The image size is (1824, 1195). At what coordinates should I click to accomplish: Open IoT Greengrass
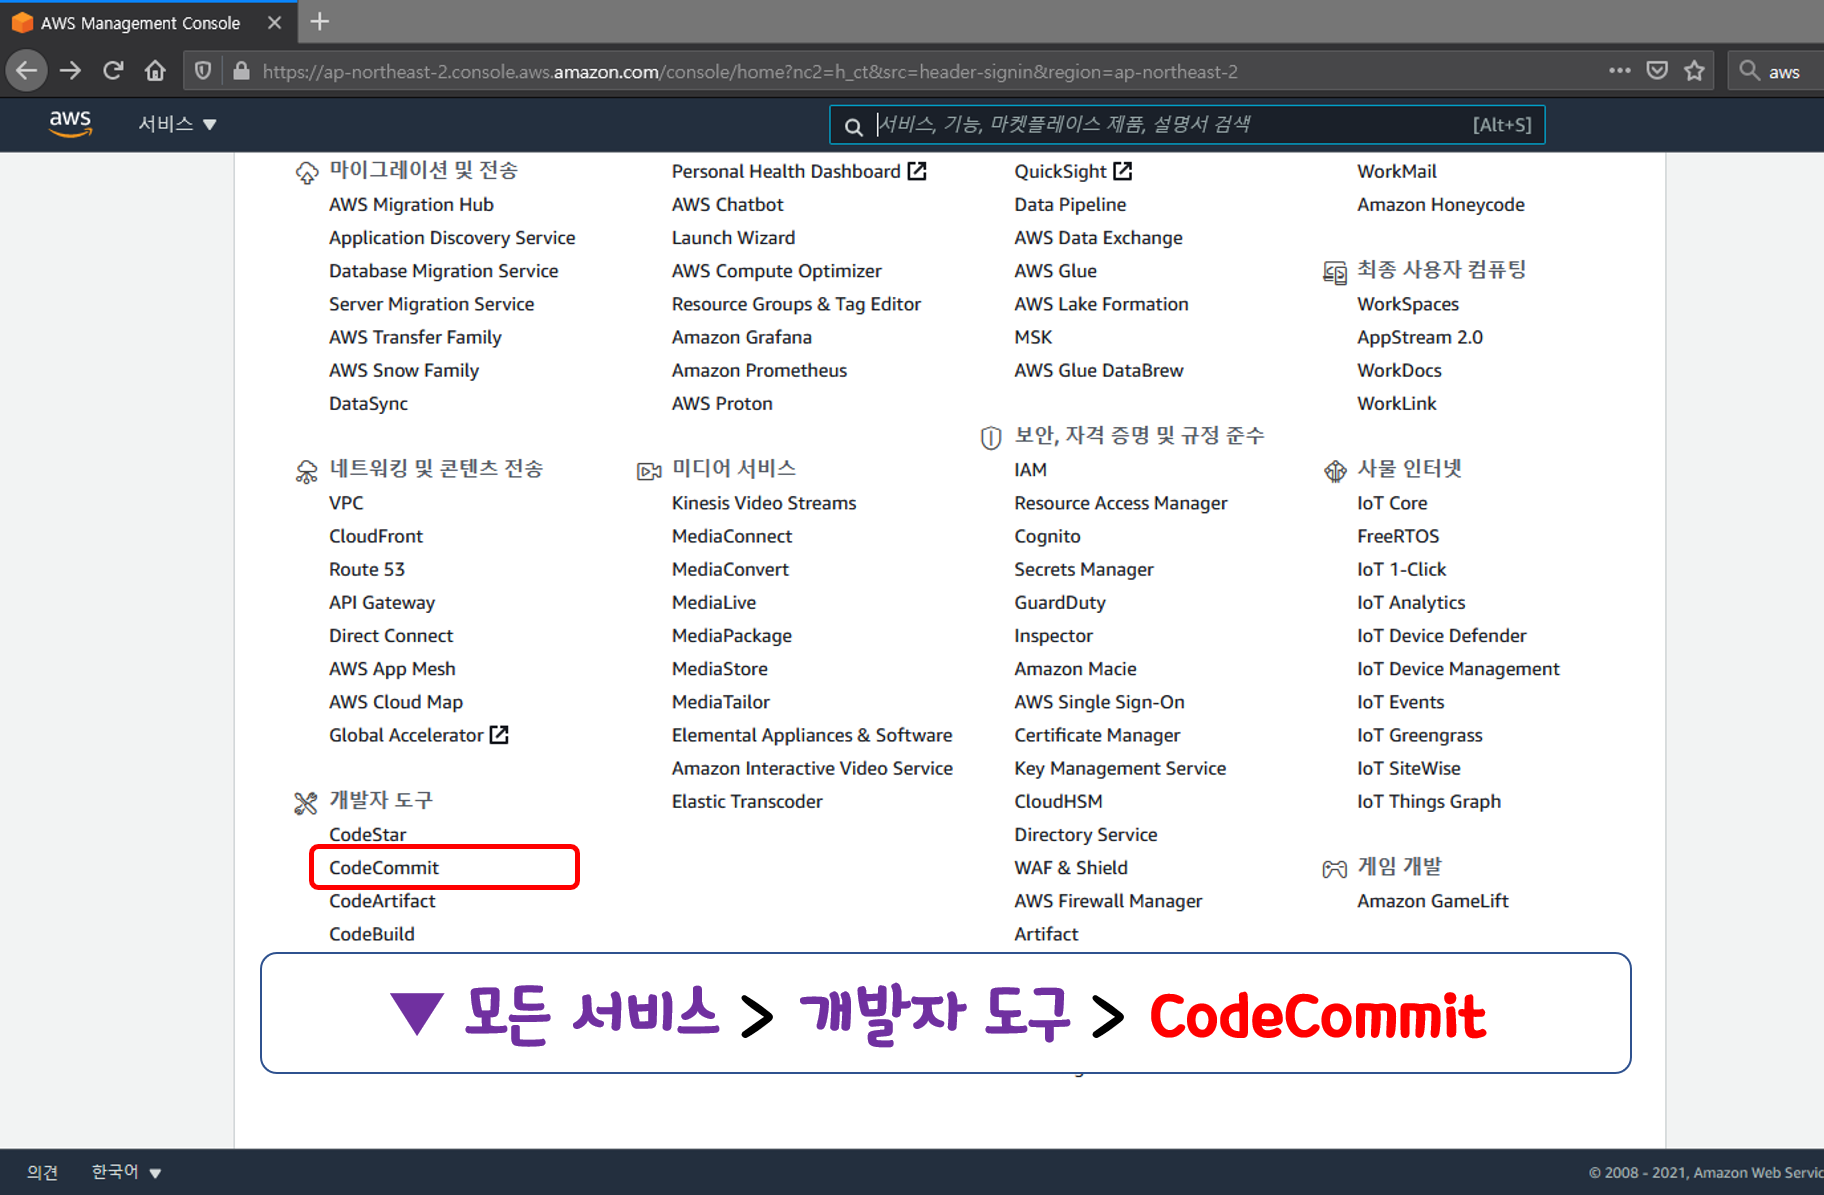[x=1420, y=735]
